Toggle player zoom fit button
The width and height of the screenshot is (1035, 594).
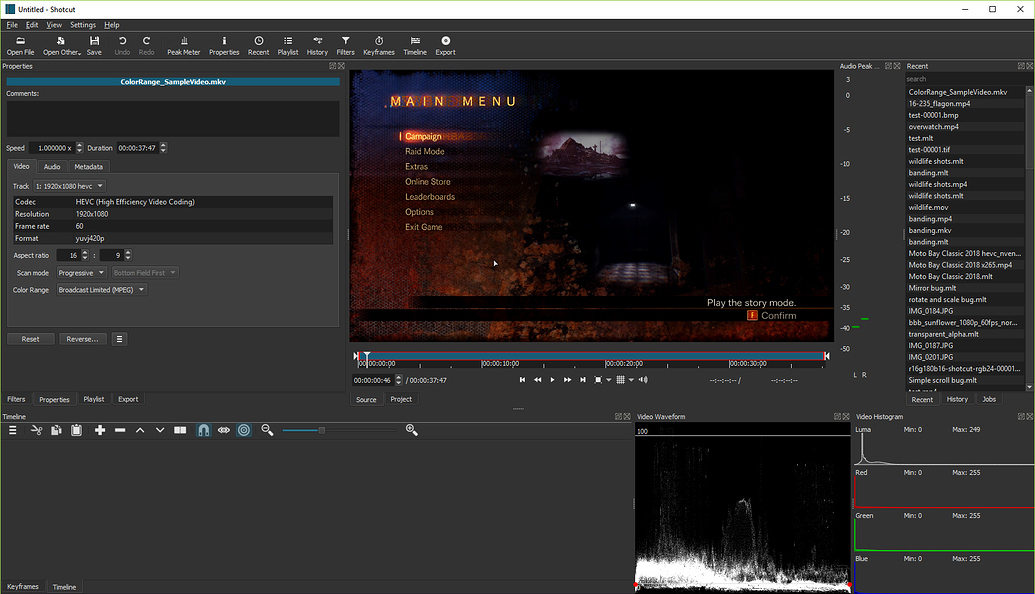(598, 380)
